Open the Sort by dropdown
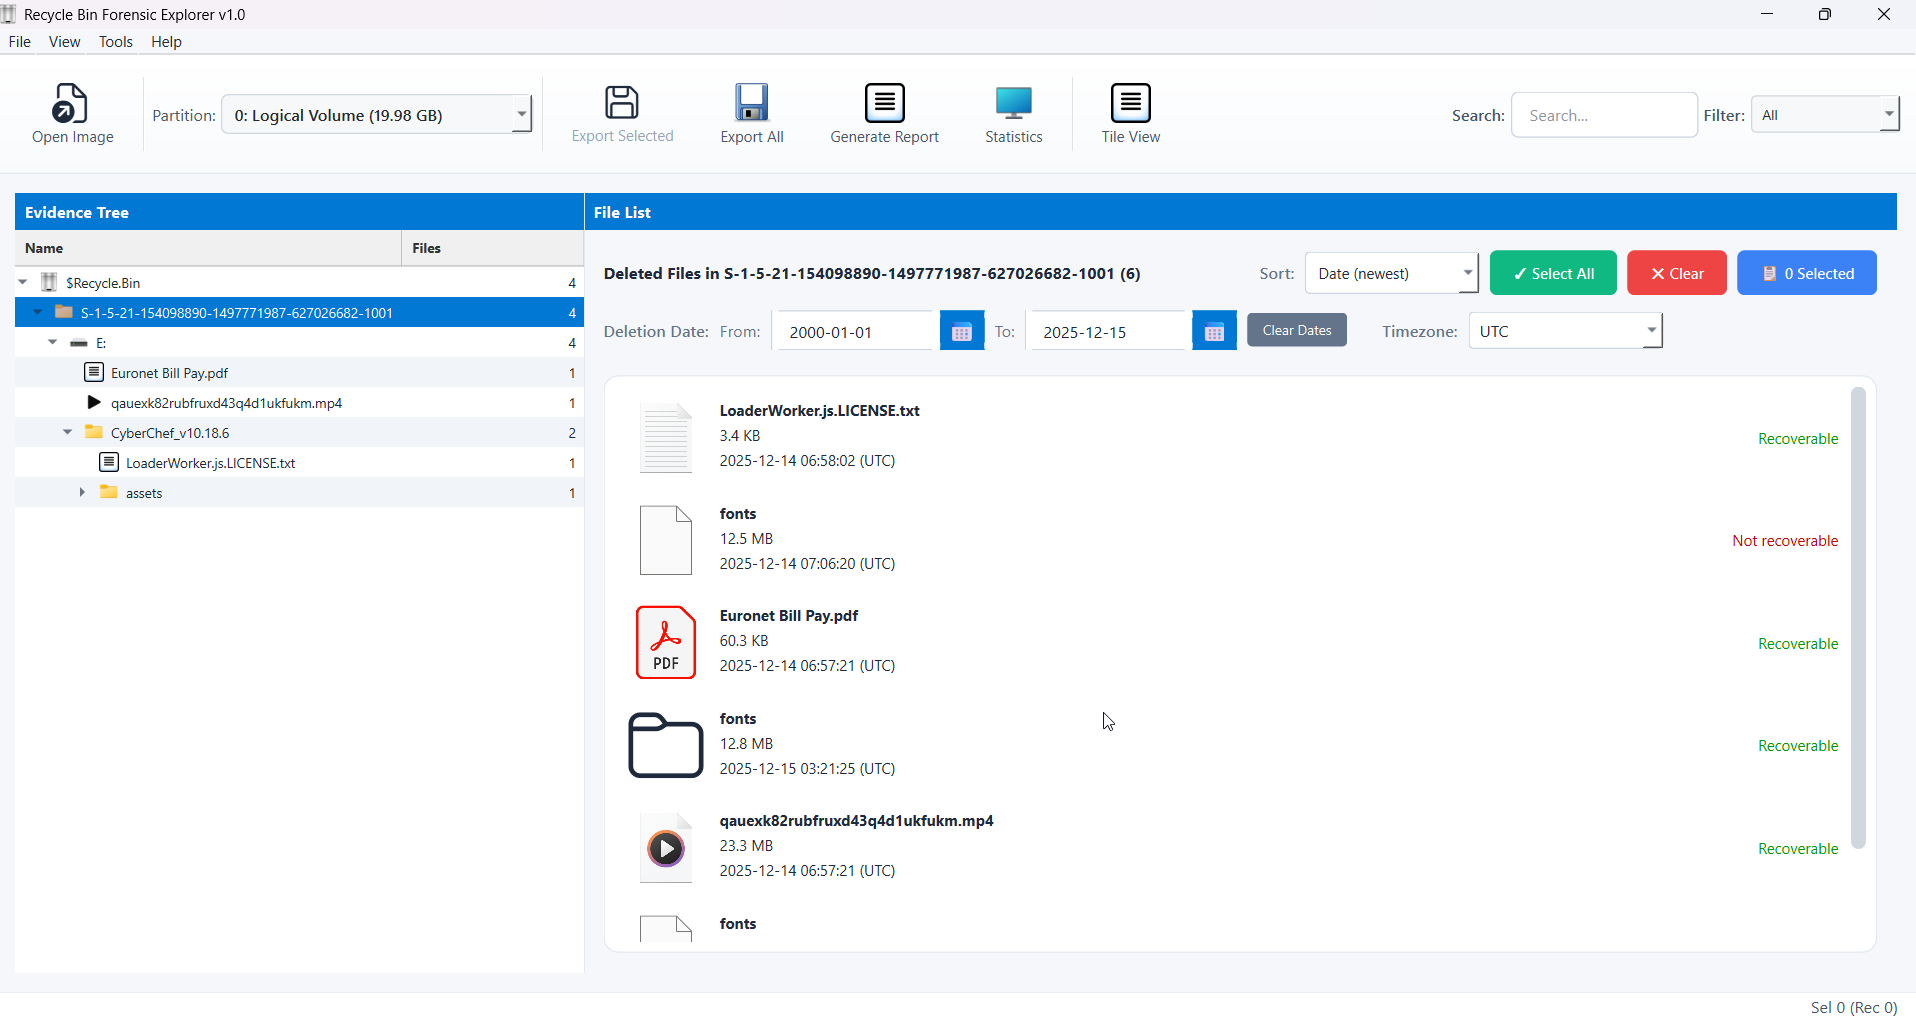Viewport: 1916px width, 1018px height. (x=1467, y=273)
